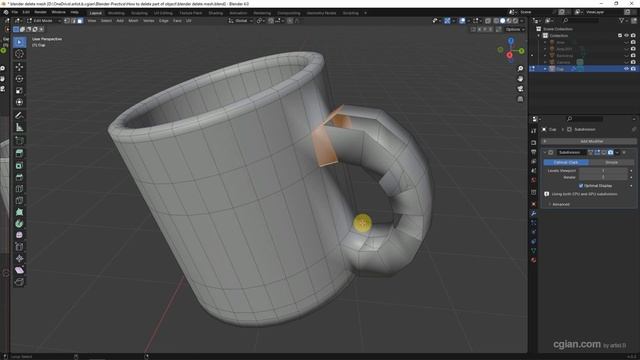Select the Select Box tool
The image size is (640, 360).
coord(19,42)
